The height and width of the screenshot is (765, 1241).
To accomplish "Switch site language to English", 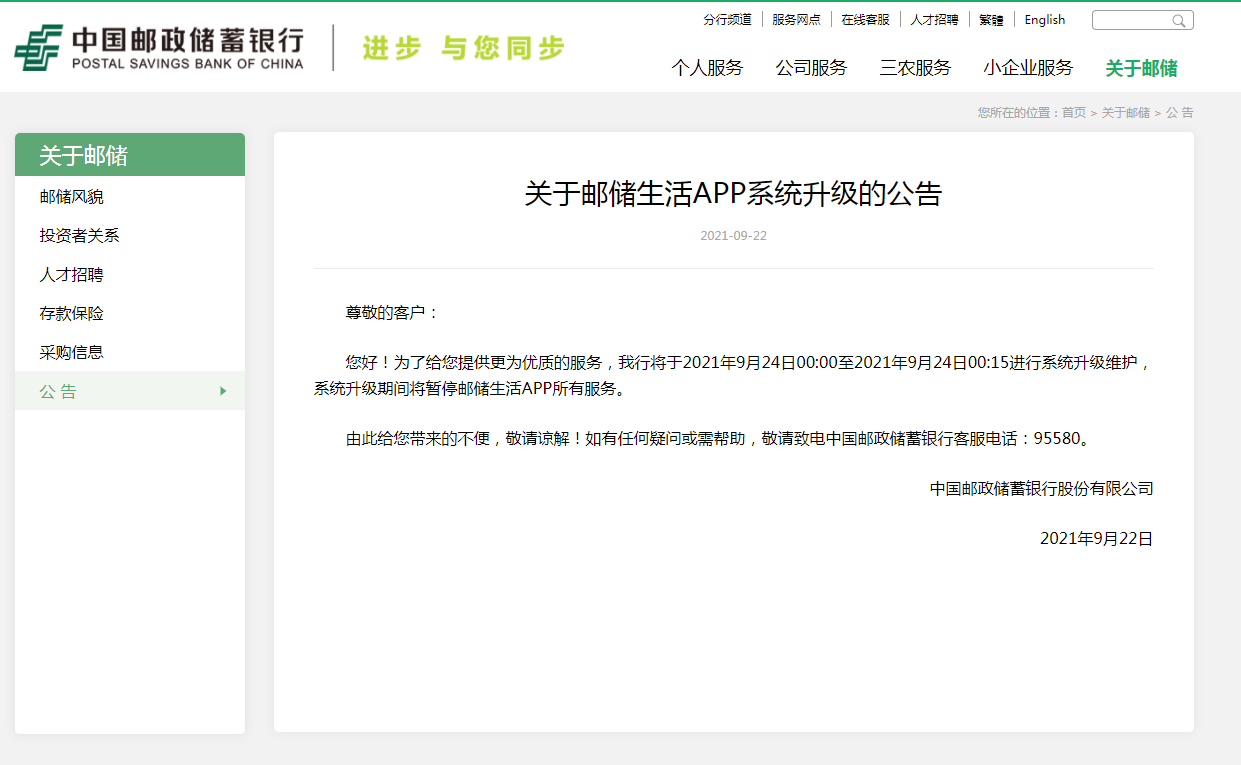I will [x=1044, y=20].
